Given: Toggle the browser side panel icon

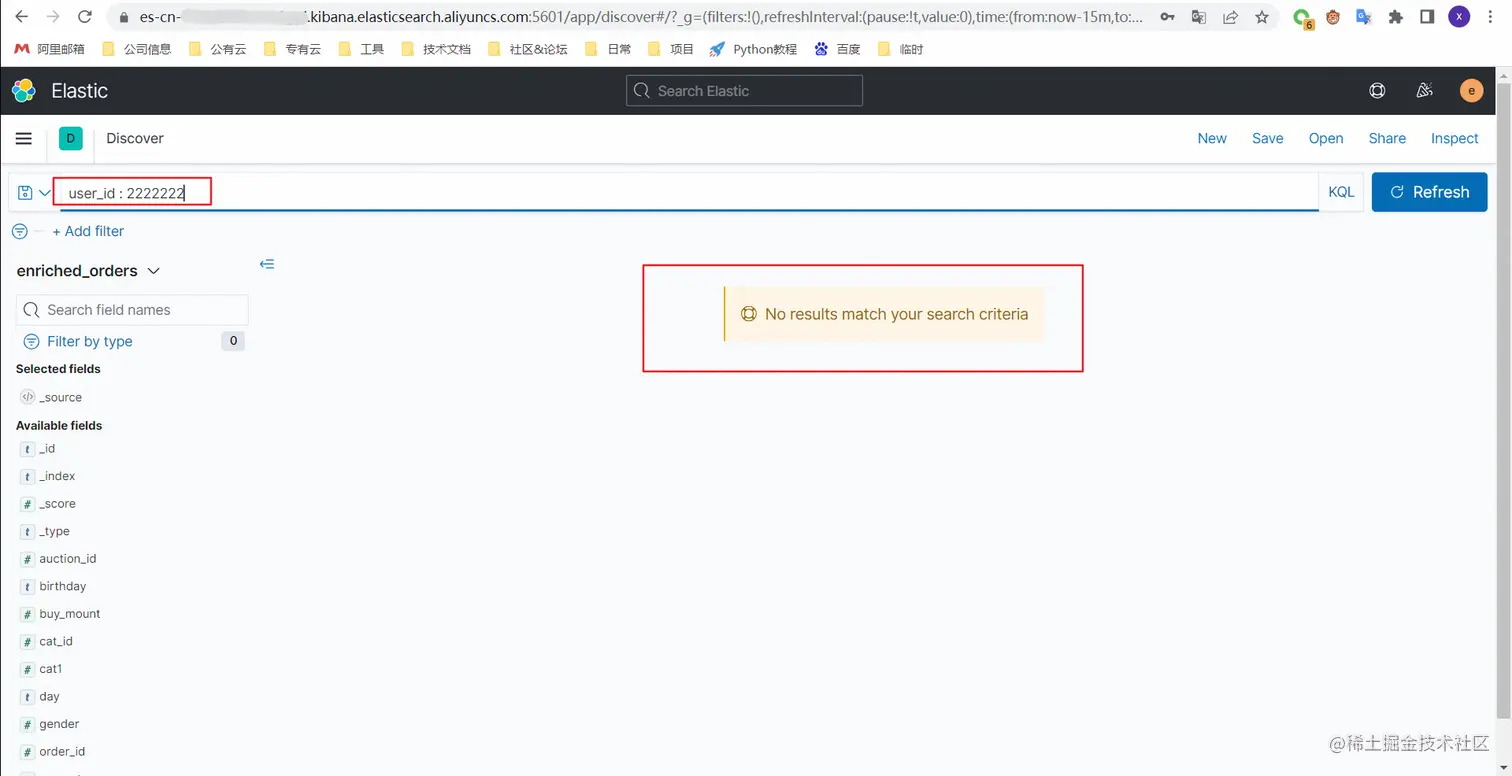Looking at the screenshot, I should [x=1427, y=17].
